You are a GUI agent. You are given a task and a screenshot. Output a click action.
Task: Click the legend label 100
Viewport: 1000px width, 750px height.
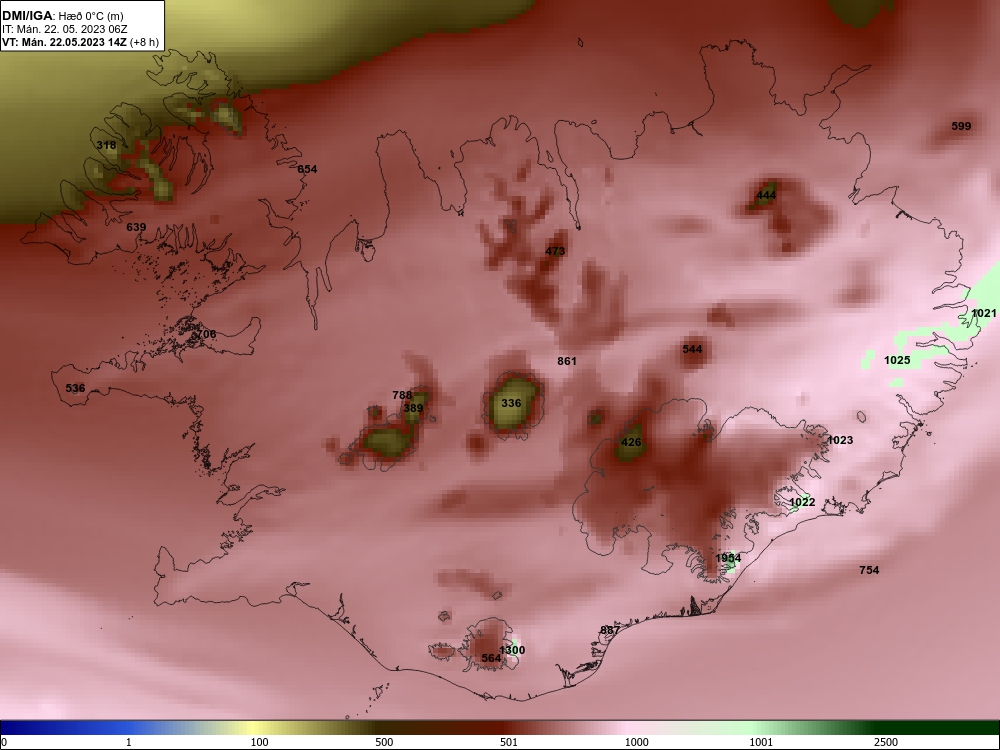click(259, 742)
